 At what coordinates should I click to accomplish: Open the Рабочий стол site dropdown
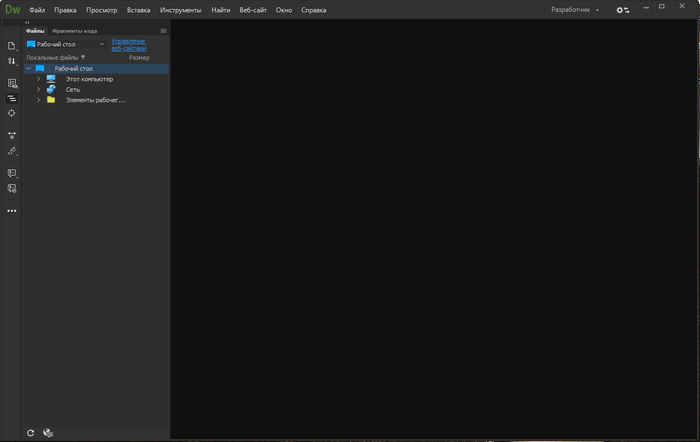tap(66, 44)
